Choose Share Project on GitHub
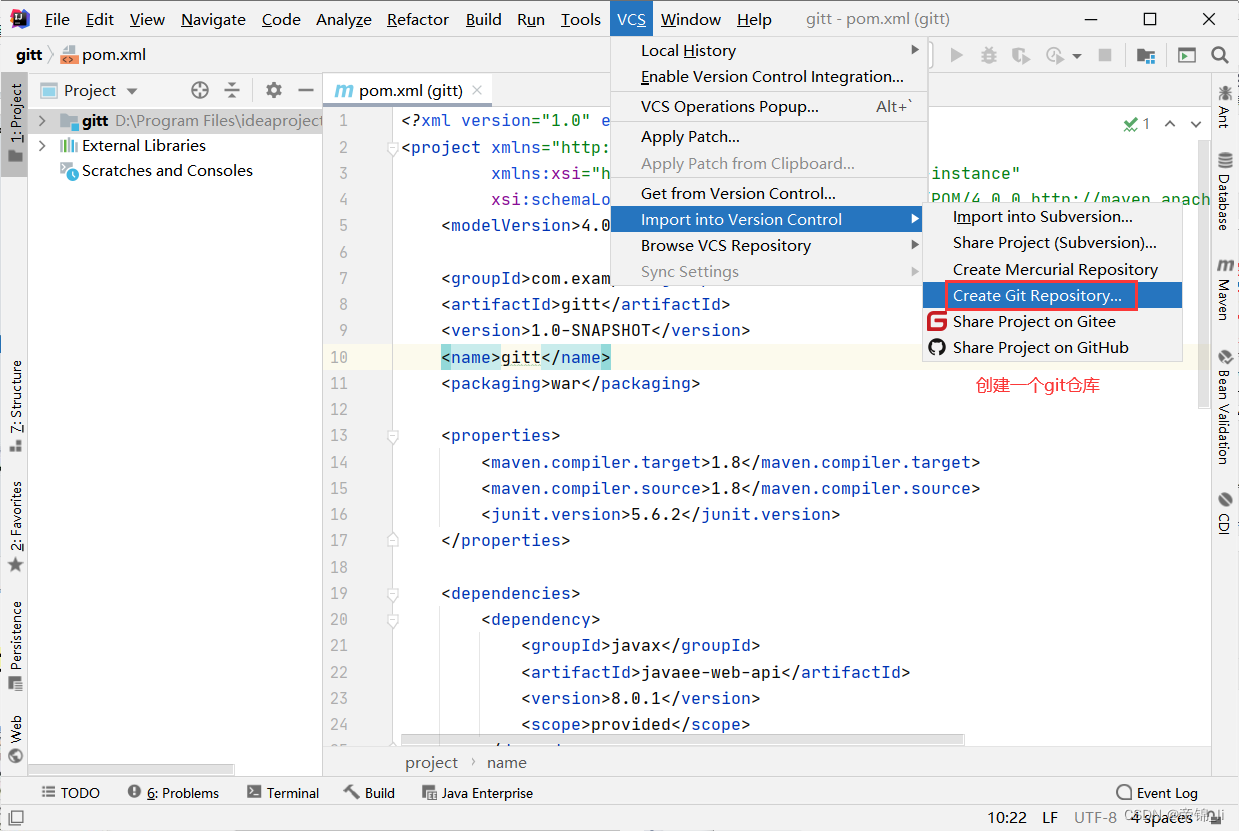Image resolution: width=1239 pixels, height=831 pixels. pyautogui.click(x=1052, y=348)
